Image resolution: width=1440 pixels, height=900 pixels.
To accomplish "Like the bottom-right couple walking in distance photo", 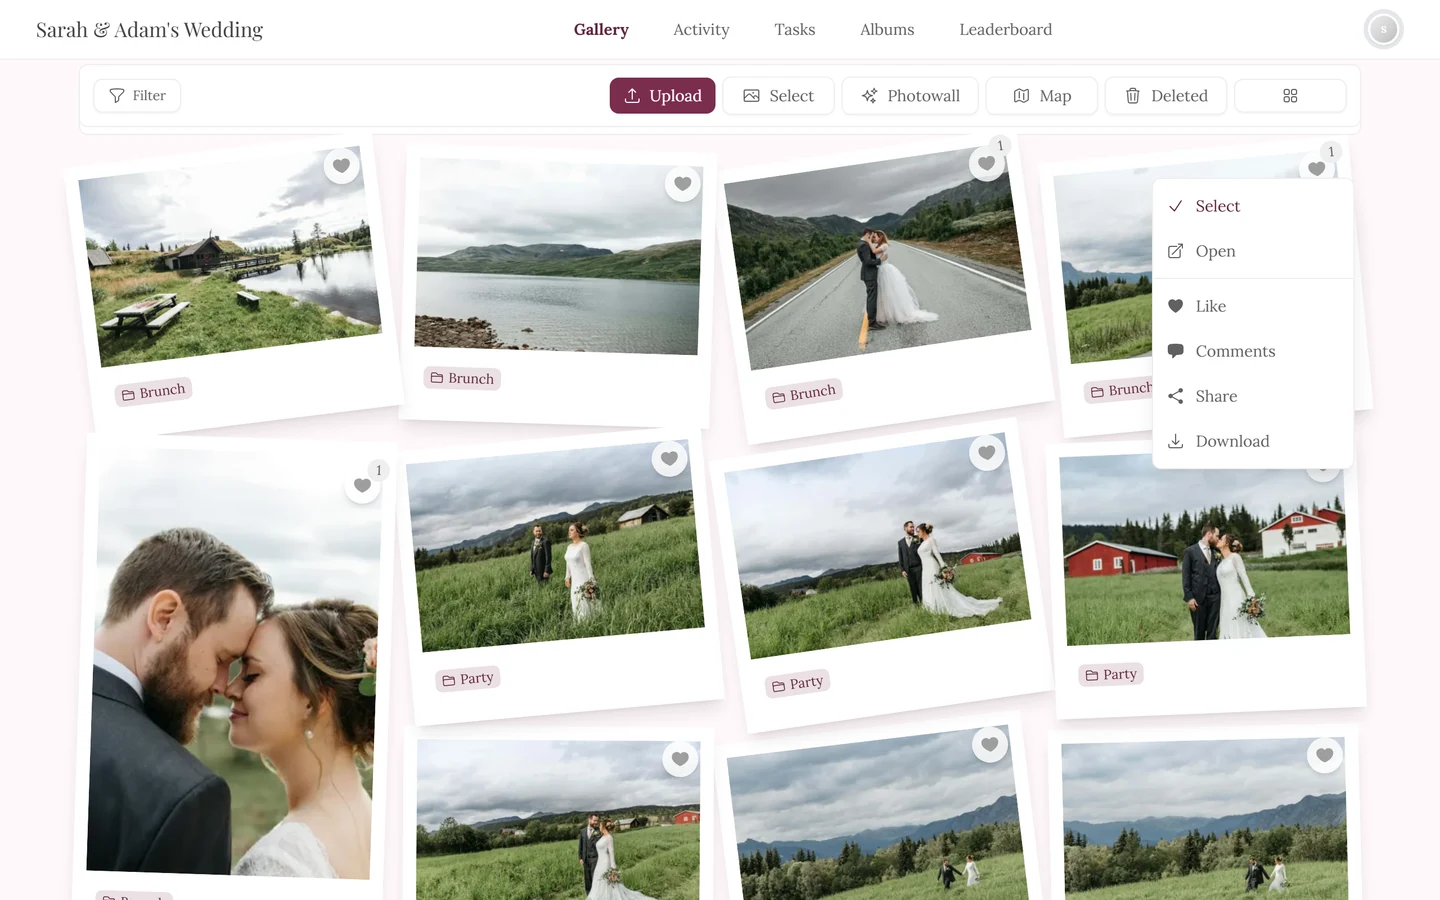I will click(x=1325, y=755).
